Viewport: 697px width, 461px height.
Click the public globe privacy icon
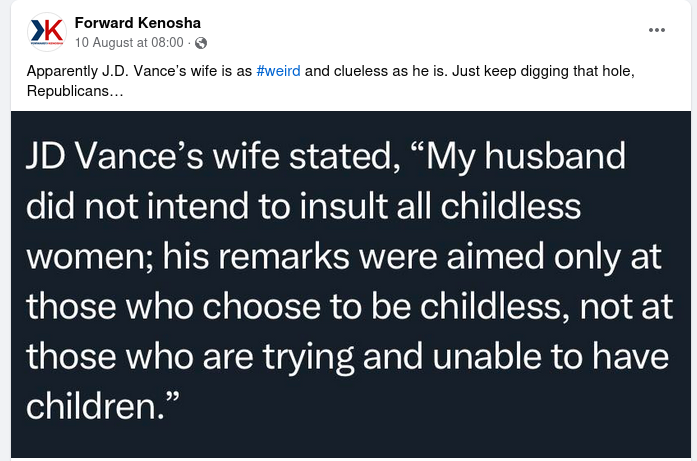point(201,42)
